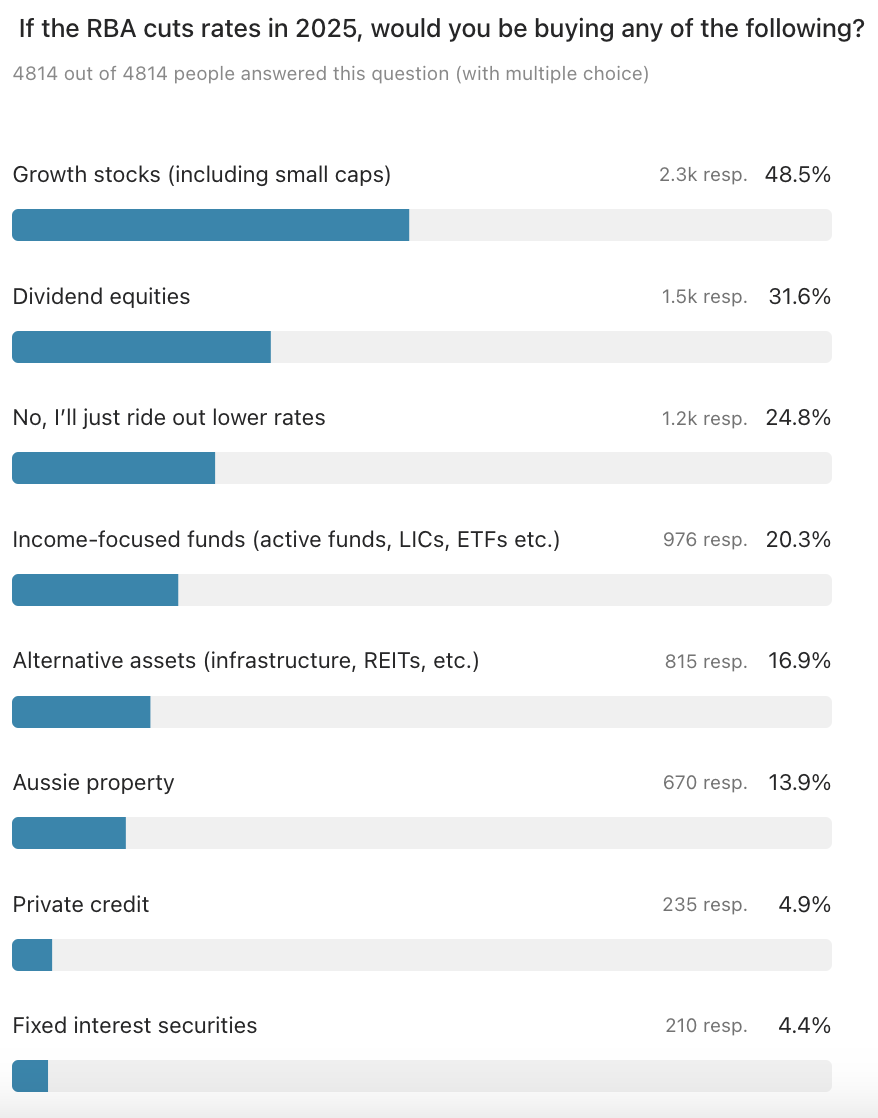Click the "4814 out of 4814 people answered" subtitle
Image resolution: width=878 pixels, height=1118 pixels.
click(x=331, y=74)
